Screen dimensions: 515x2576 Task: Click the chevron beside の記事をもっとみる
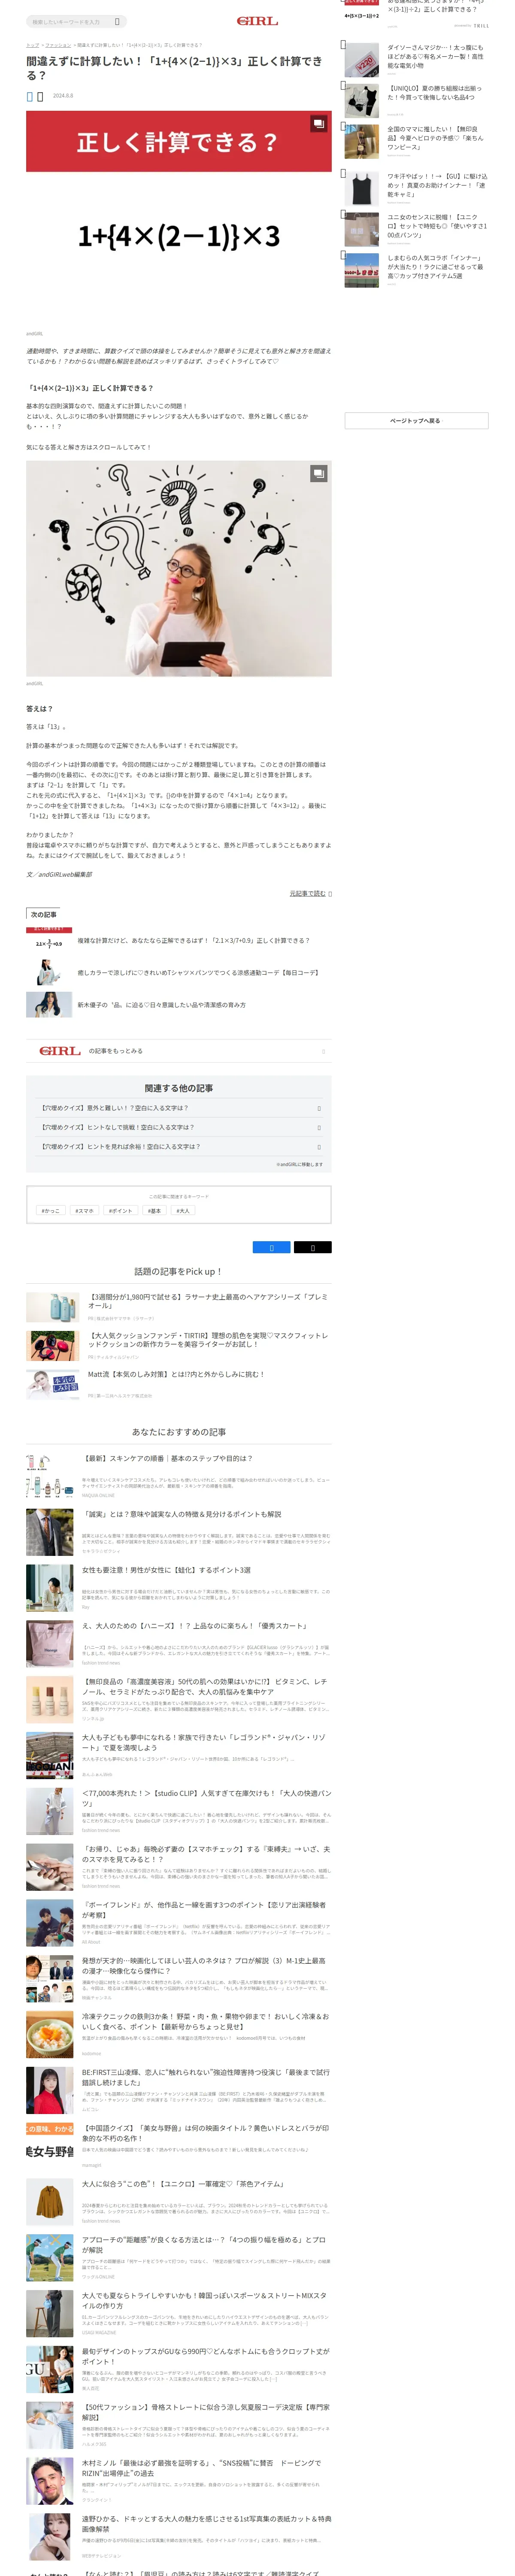[x=323, y=1051]
